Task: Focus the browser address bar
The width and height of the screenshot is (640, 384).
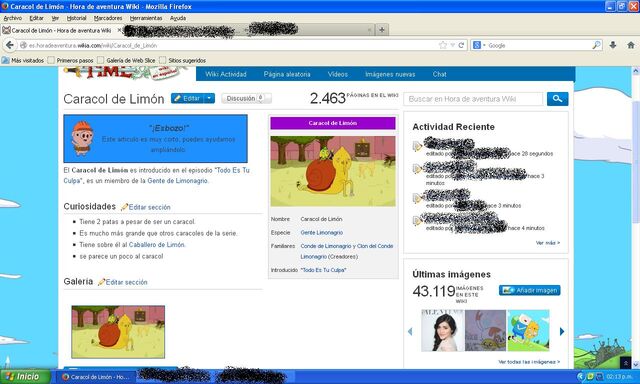Action: [x=229, y=45]
